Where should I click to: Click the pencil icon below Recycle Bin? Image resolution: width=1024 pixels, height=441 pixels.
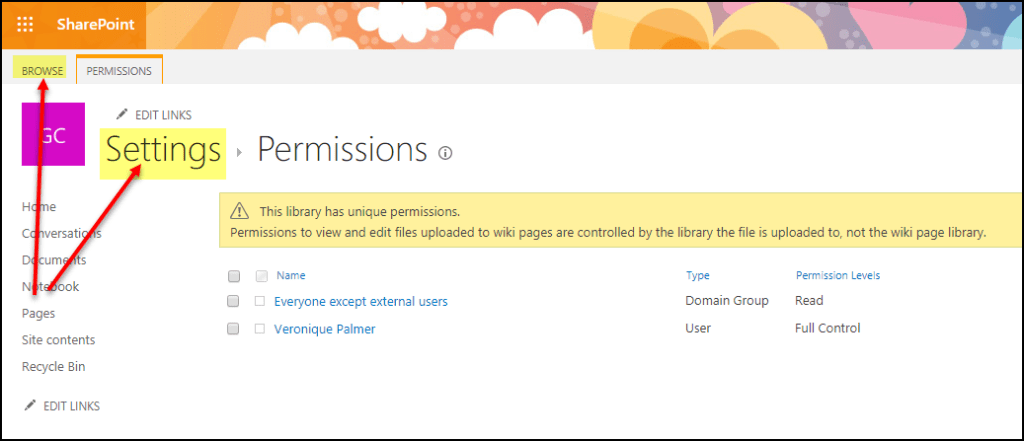click(30, 405)
